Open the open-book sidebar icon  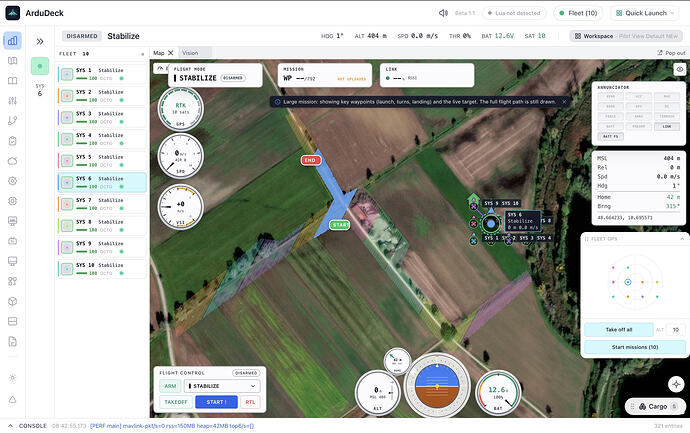12,81
